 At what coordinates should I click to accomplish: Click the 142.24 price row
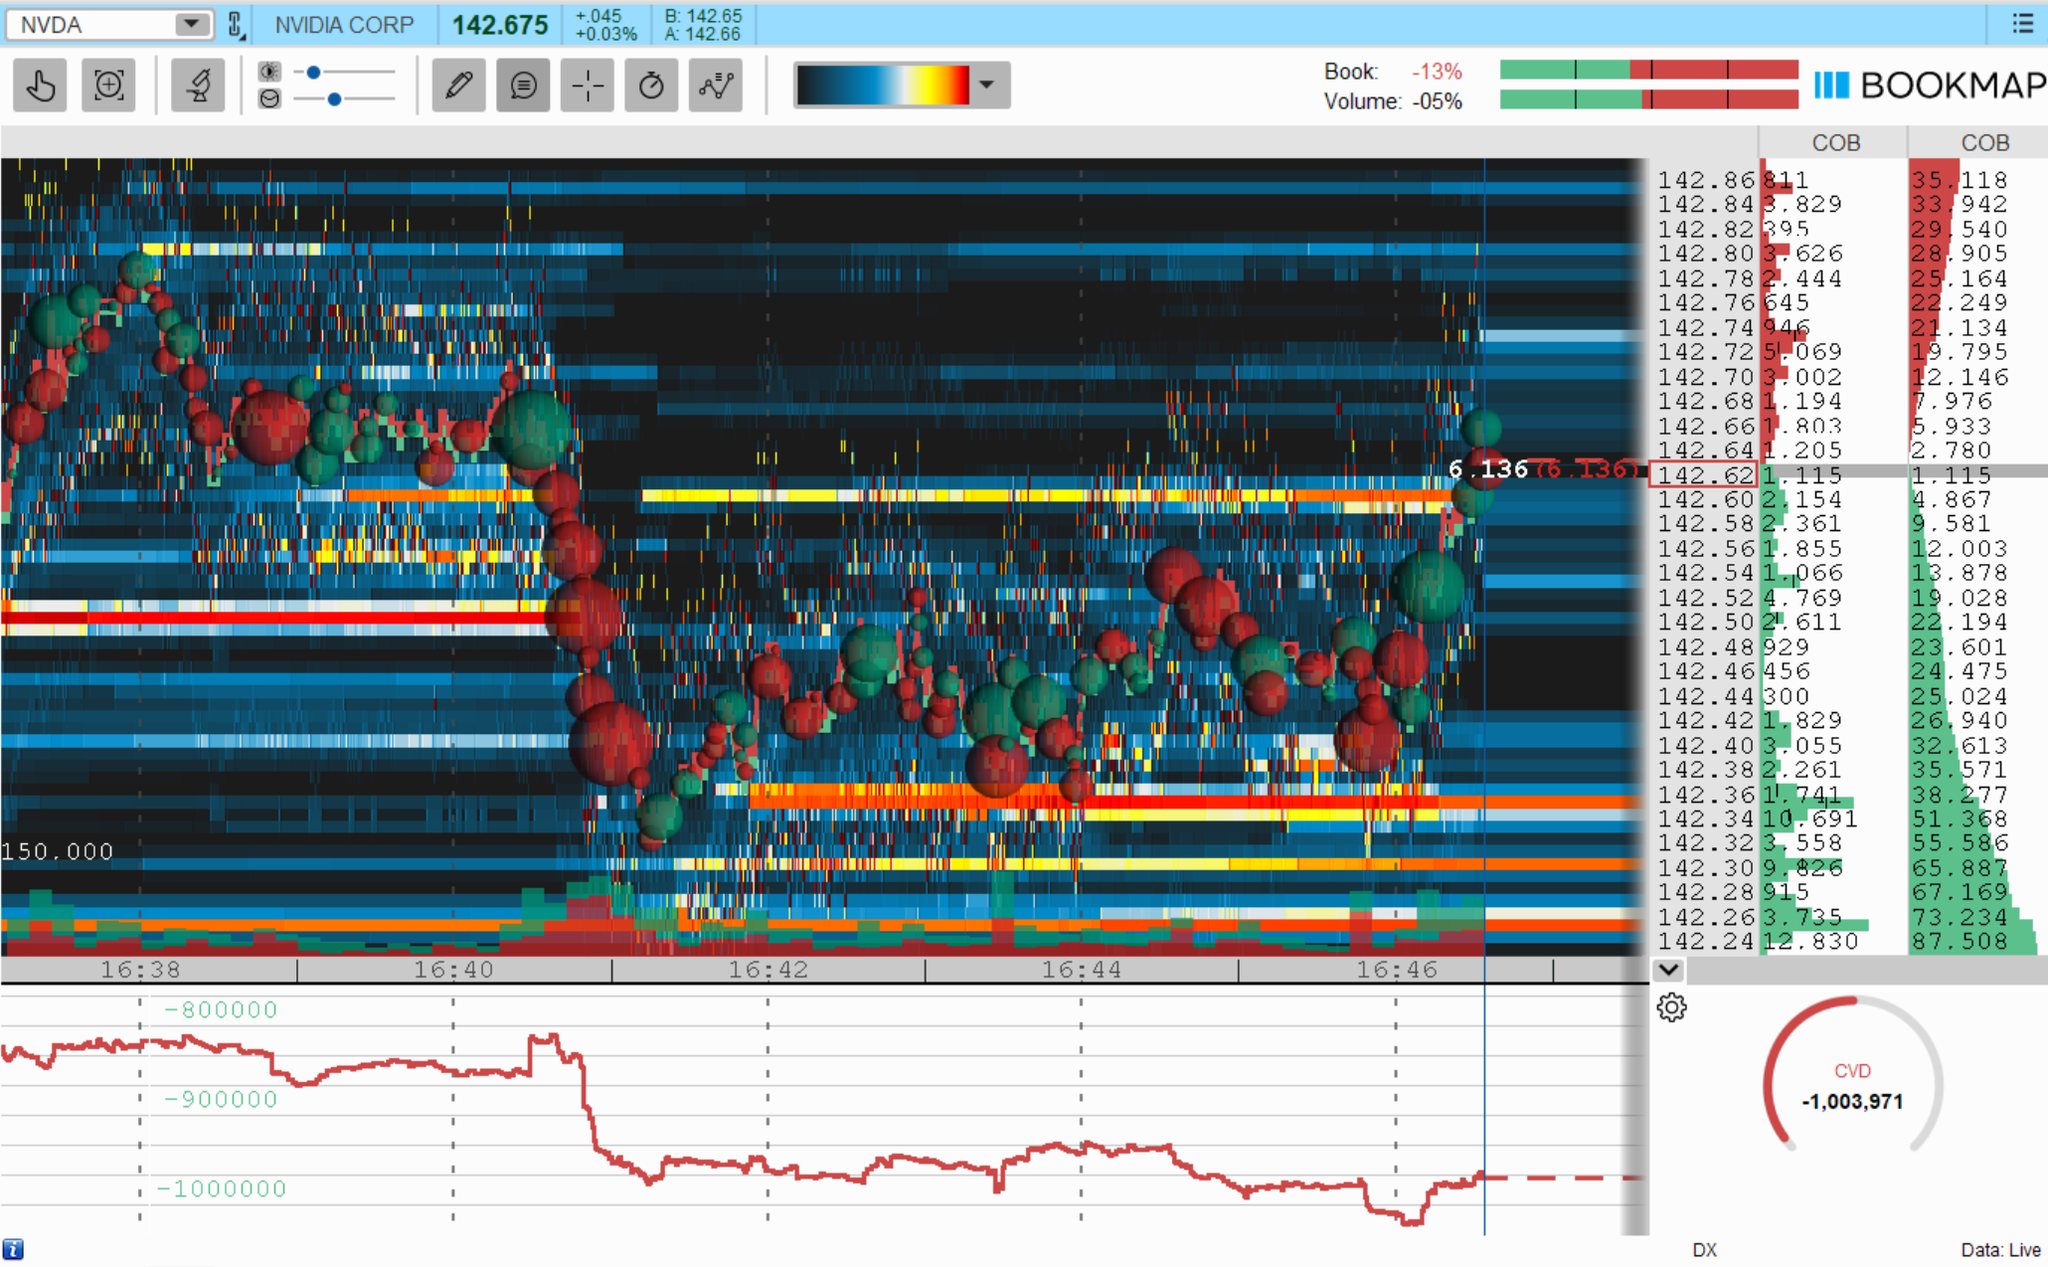(x=1706, y=941)
